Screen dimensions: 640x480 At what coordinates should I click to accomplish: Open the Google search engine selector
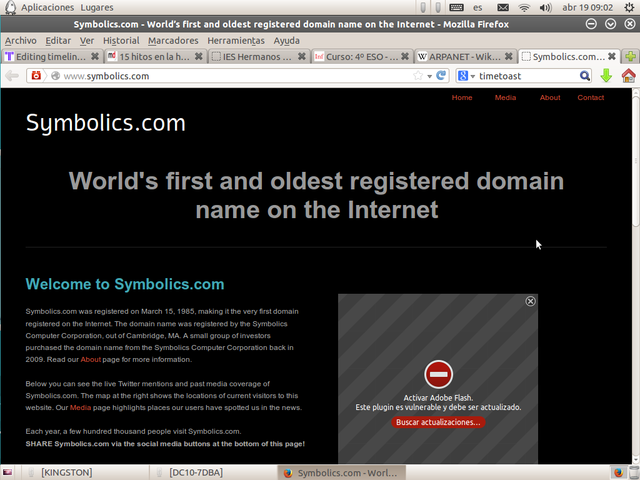[x=466, y=76]
